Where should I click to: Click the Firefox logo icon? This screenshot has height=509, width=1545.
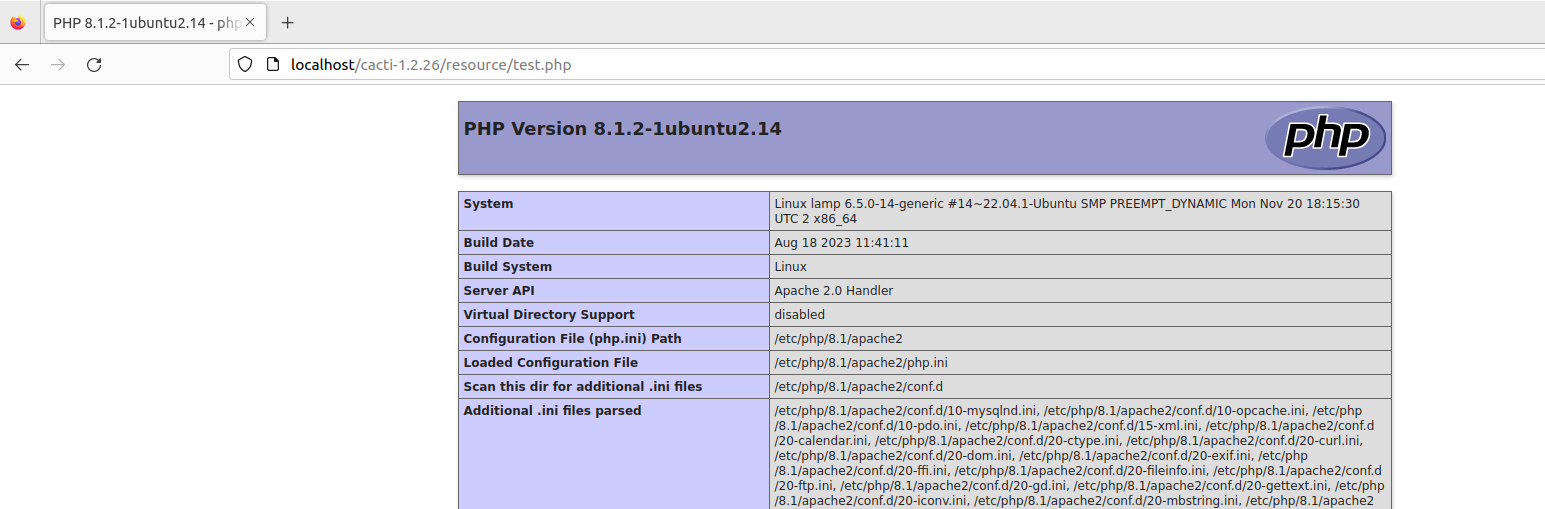(x=17, y=22)
